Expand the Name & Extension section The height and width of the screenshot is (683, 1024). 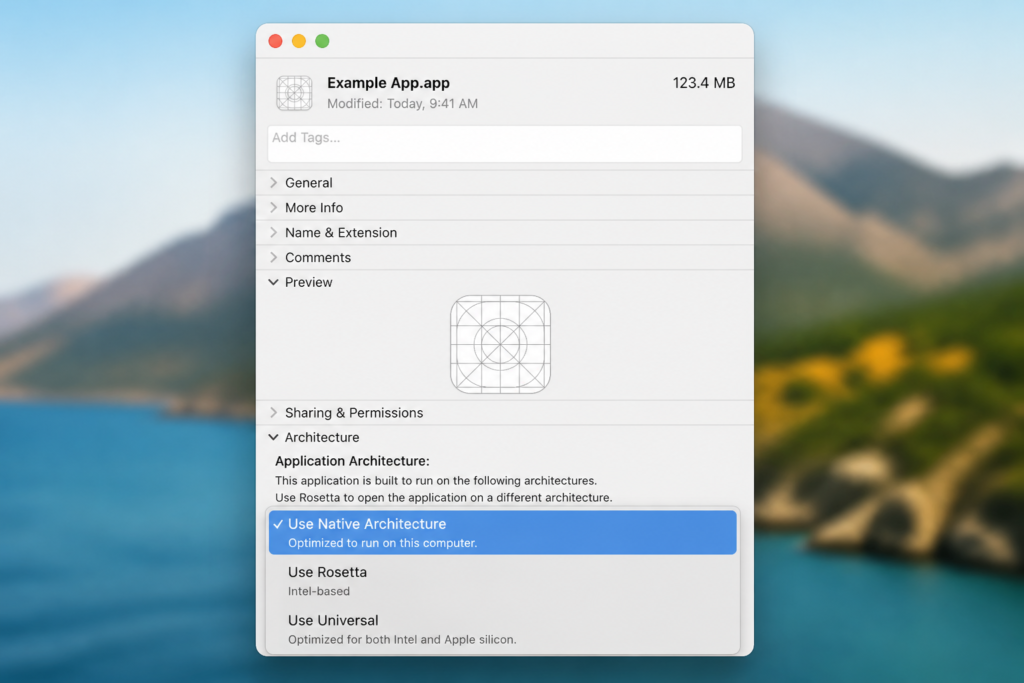273,232
